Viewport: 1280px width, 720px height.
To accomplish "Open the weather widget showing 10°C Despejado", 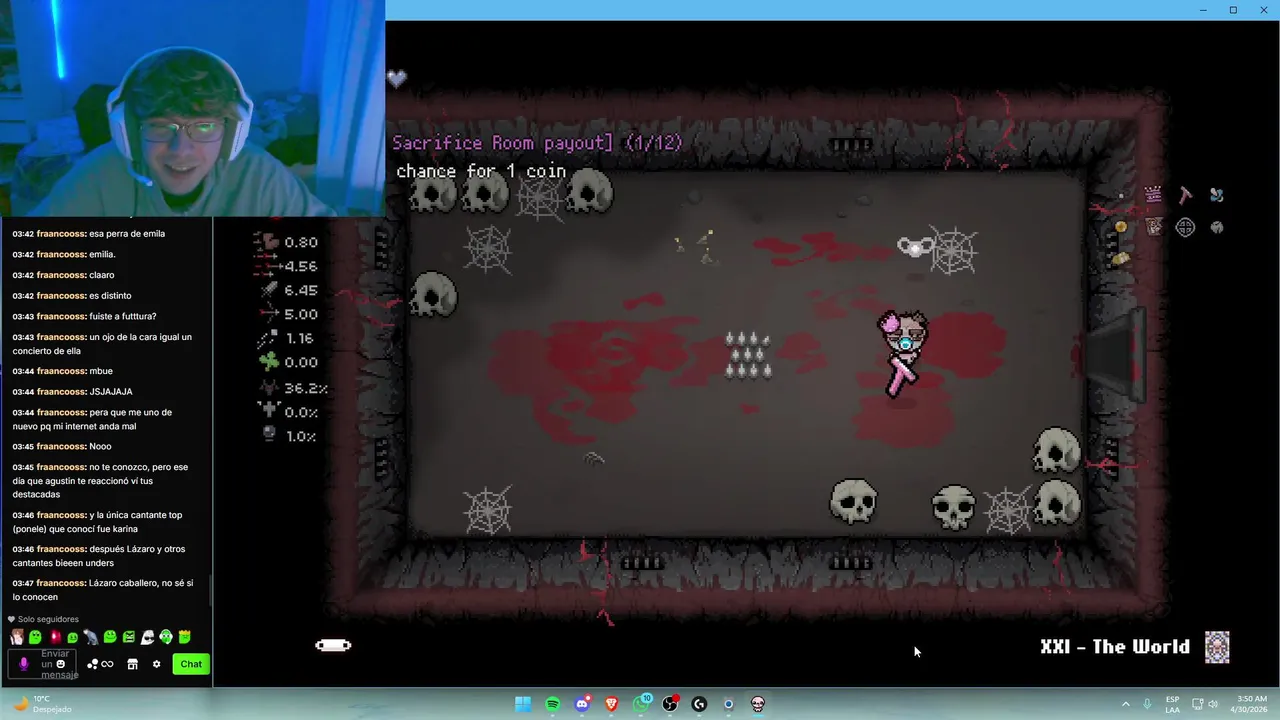I will pyautogui.click(x=40, y=704).
